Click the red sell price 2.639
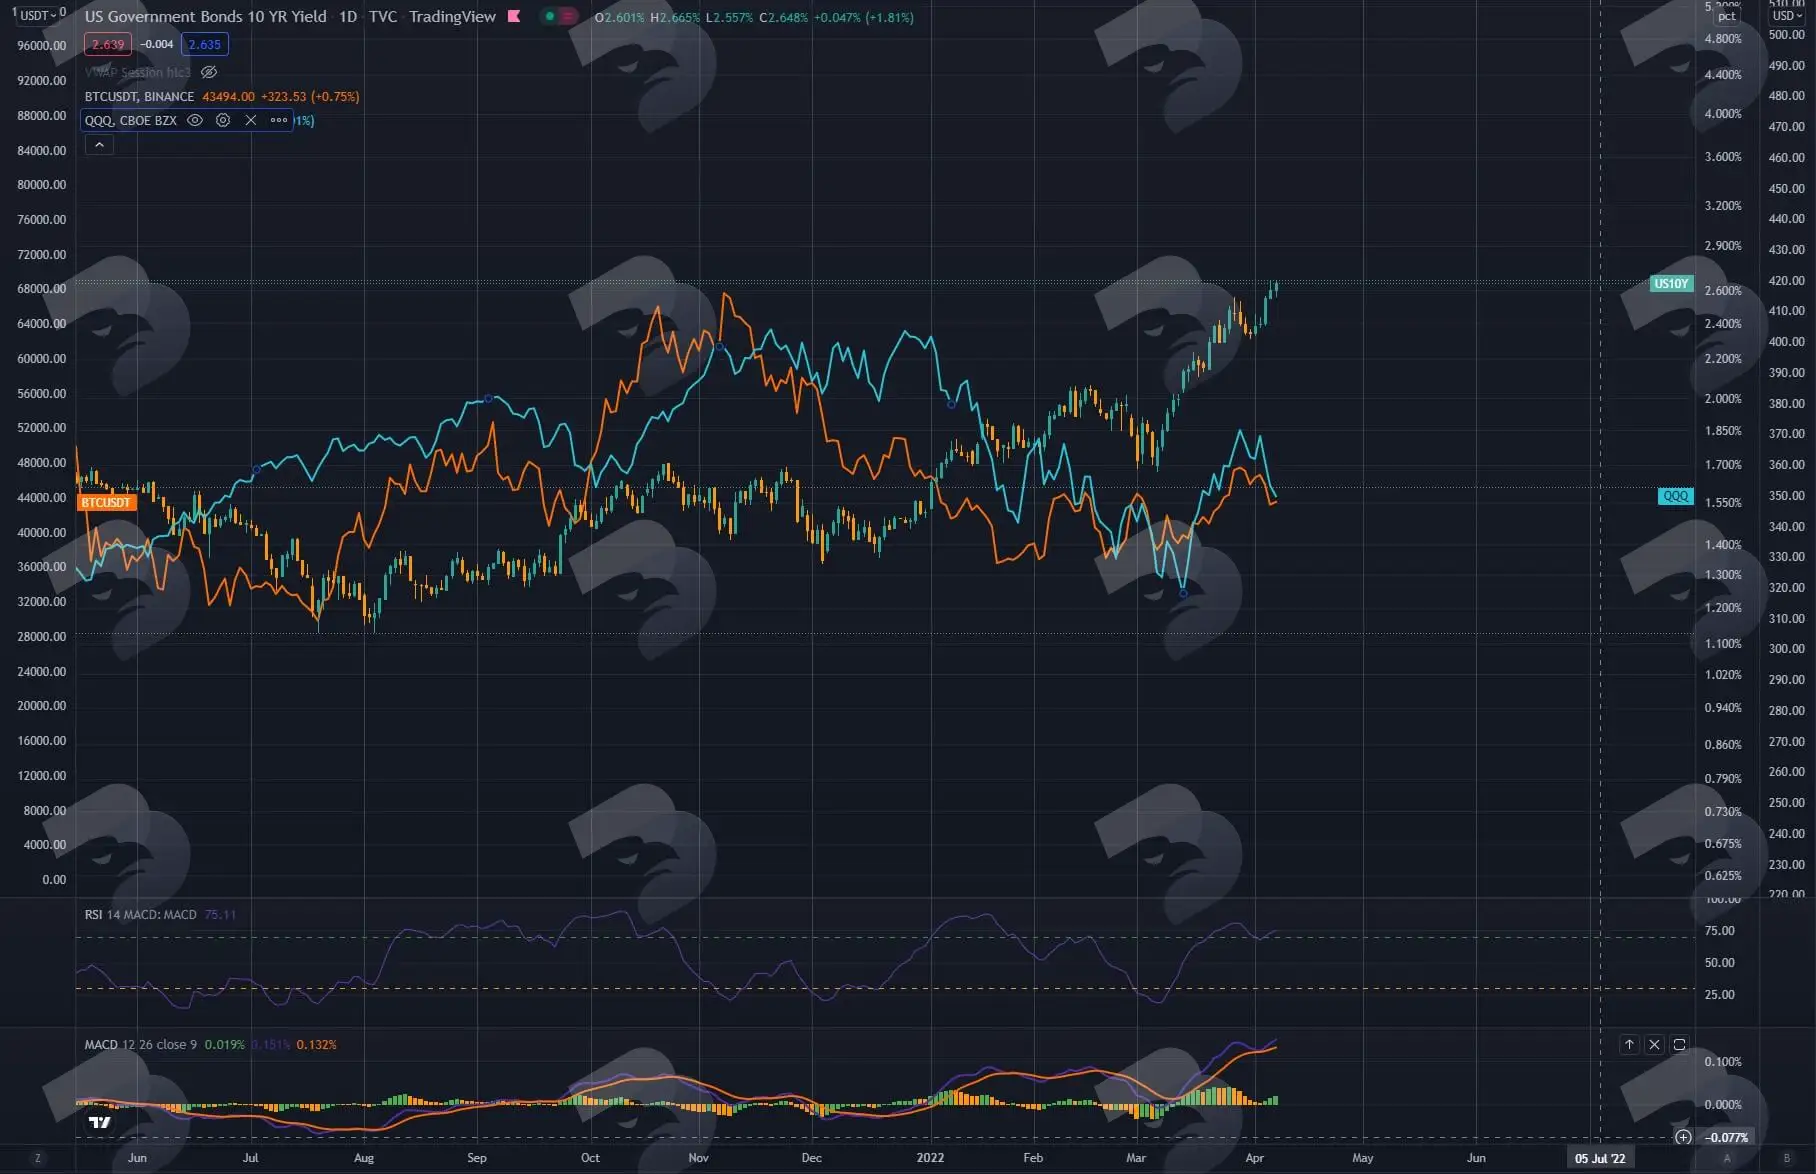Image resolution: width=1816 pixels, height=1174 pixels. pos(108,44)
